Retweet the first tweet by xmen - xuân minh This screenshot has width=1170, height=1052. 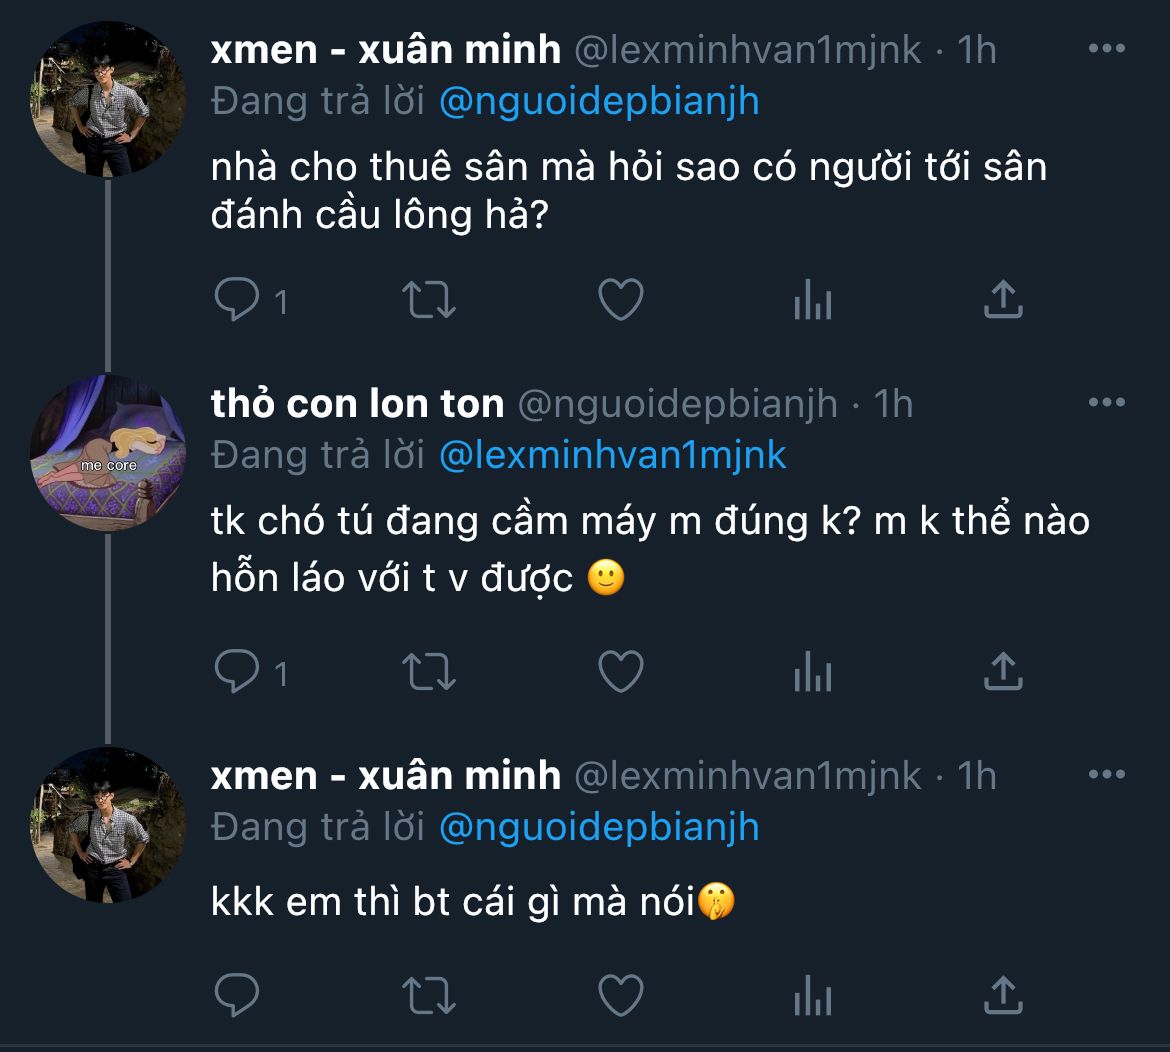pyautogui.click(x=428, y=300)
